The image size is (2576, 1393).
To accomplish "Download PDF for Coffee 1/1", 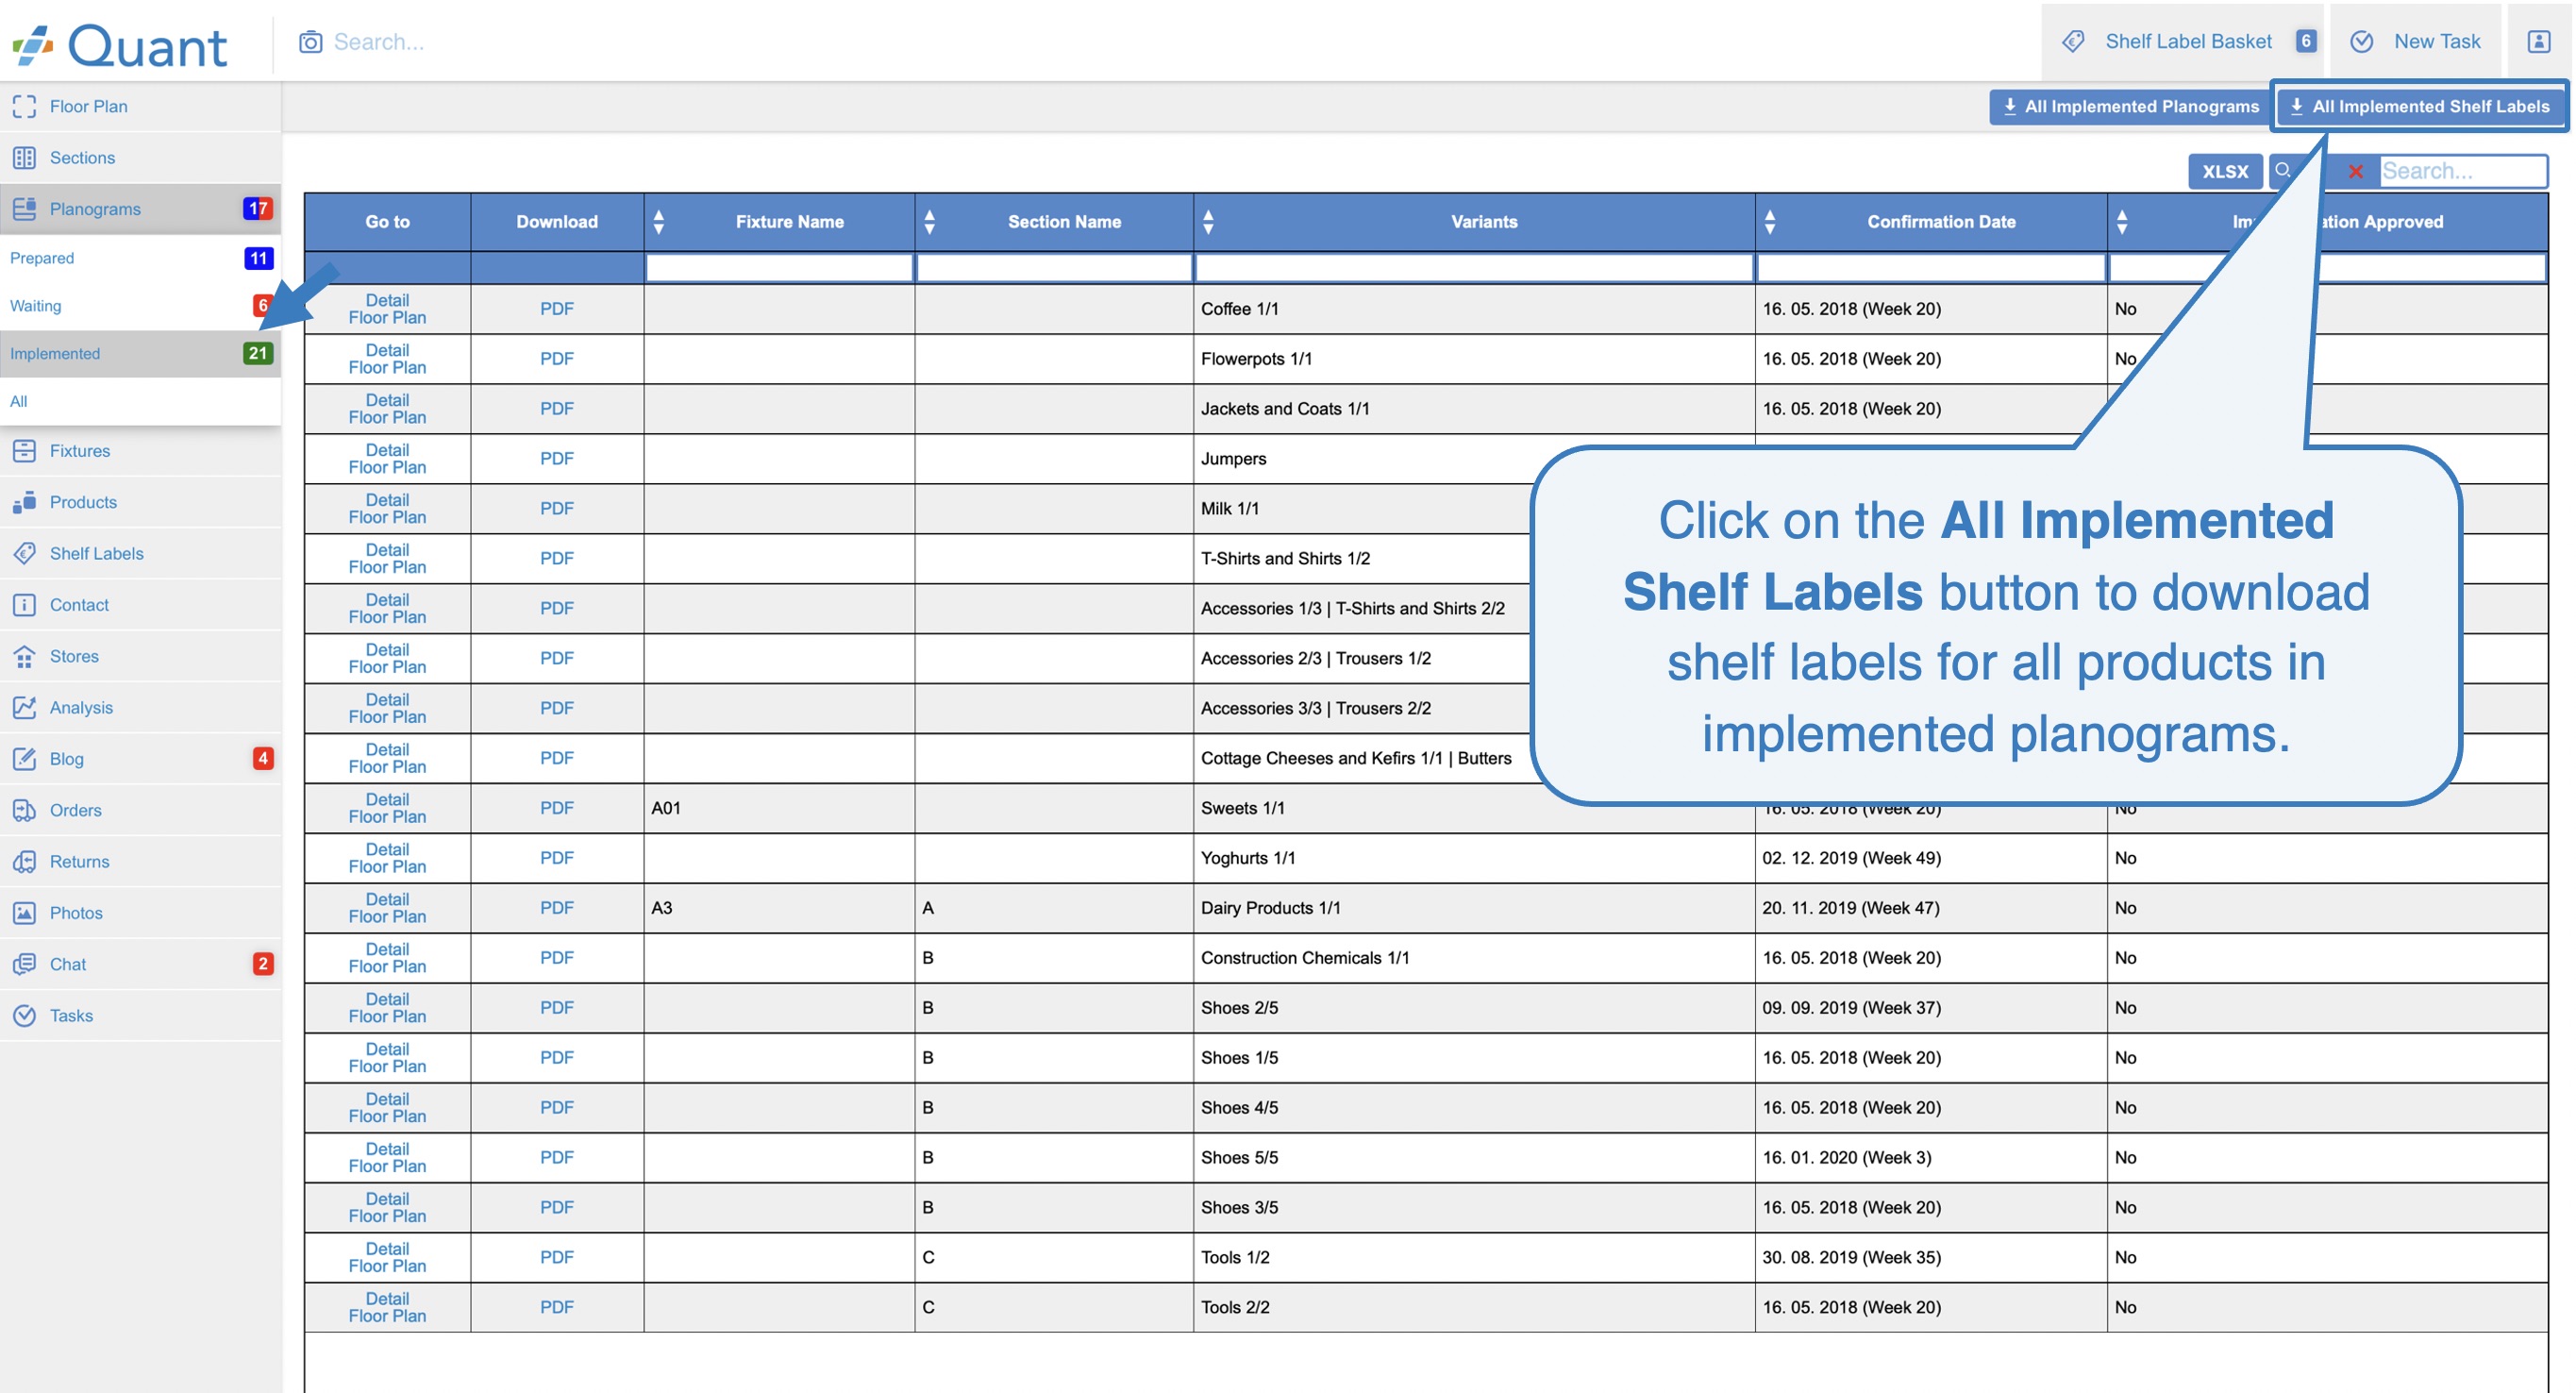I will point(557,309).
